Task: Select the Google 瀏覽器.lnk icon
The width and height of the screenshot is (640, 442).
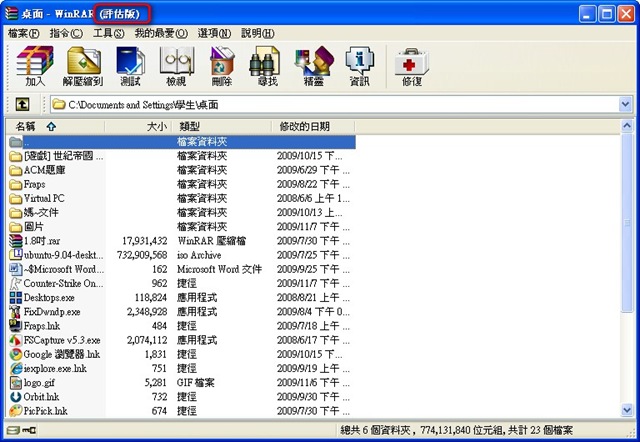Action: [x=16, y=354]
